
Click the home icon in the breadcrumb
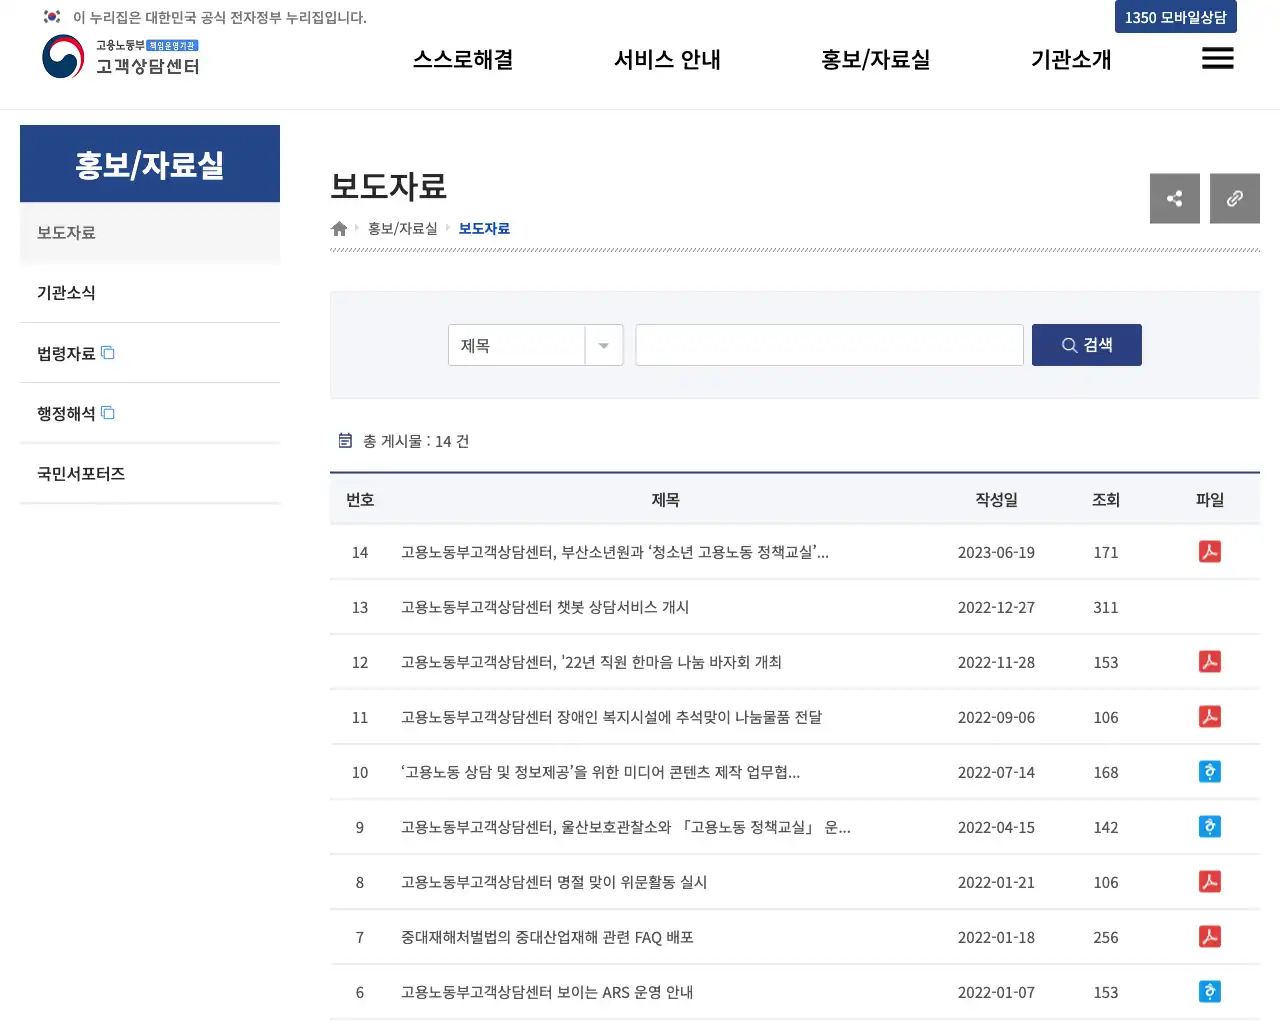point(338,228)
